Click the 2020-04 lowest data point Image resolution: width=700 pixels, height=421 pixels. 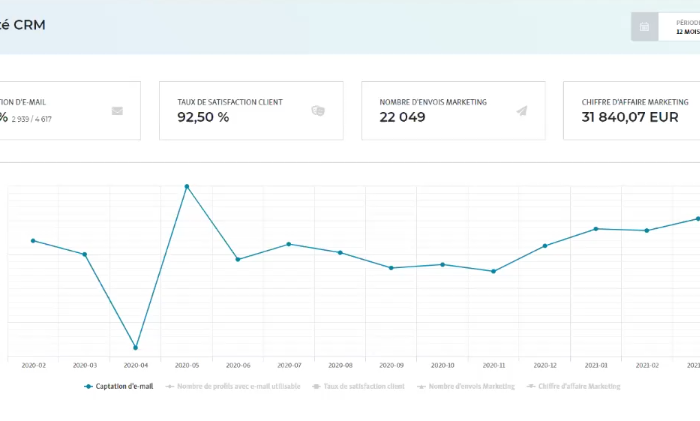(136, 347)
